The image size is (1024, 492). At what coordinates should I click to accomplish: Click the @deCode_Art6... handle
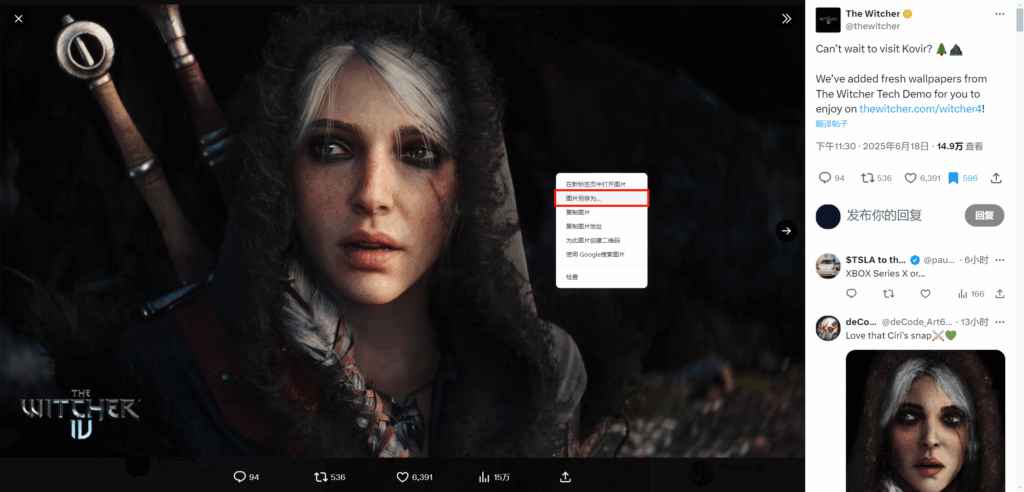click(918, 322)
